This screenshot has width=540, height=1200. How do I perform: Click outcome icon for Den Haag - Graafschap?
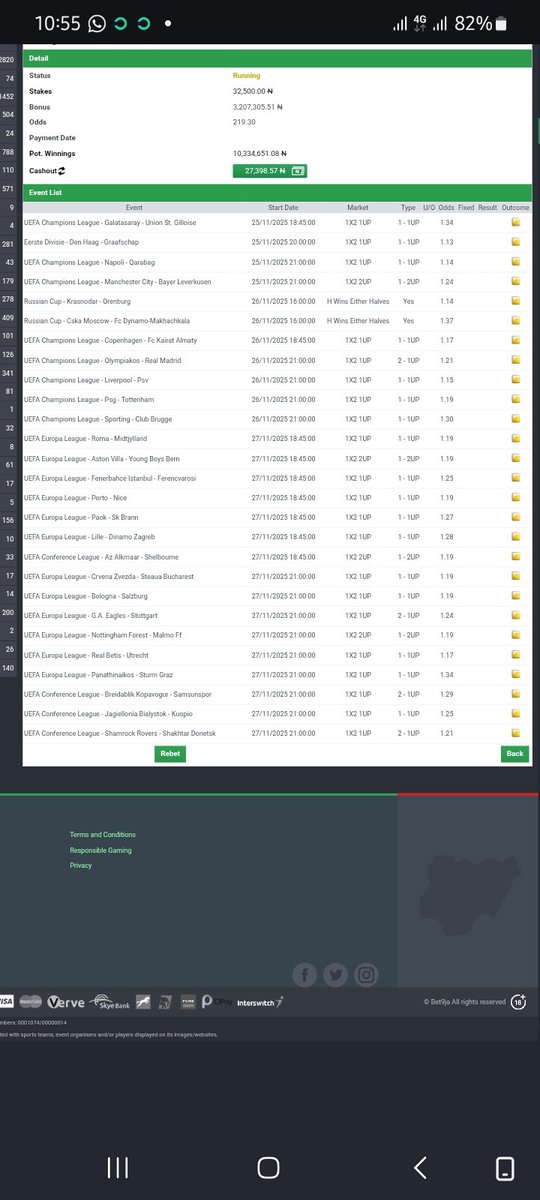click(516, 242)
